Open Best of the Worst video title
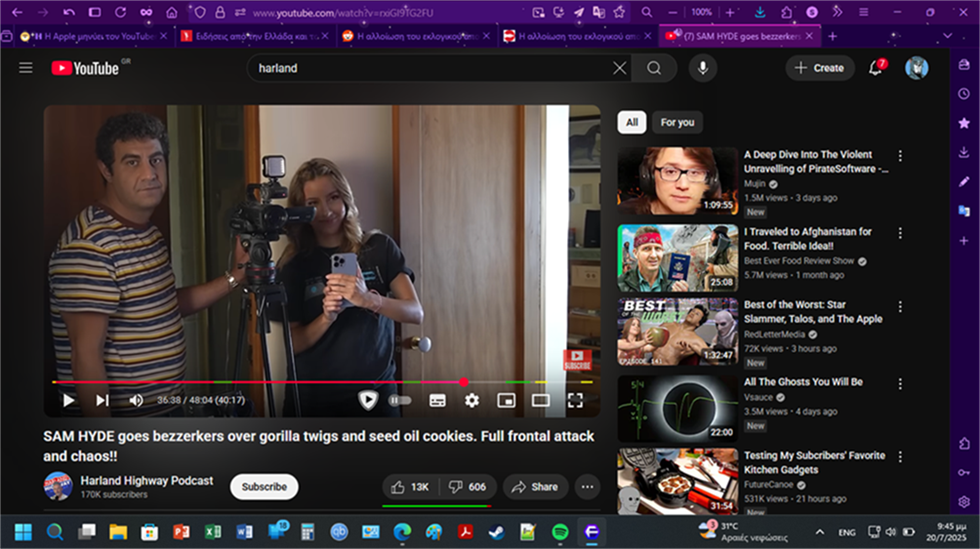980x549 pixels. [813, 311]
